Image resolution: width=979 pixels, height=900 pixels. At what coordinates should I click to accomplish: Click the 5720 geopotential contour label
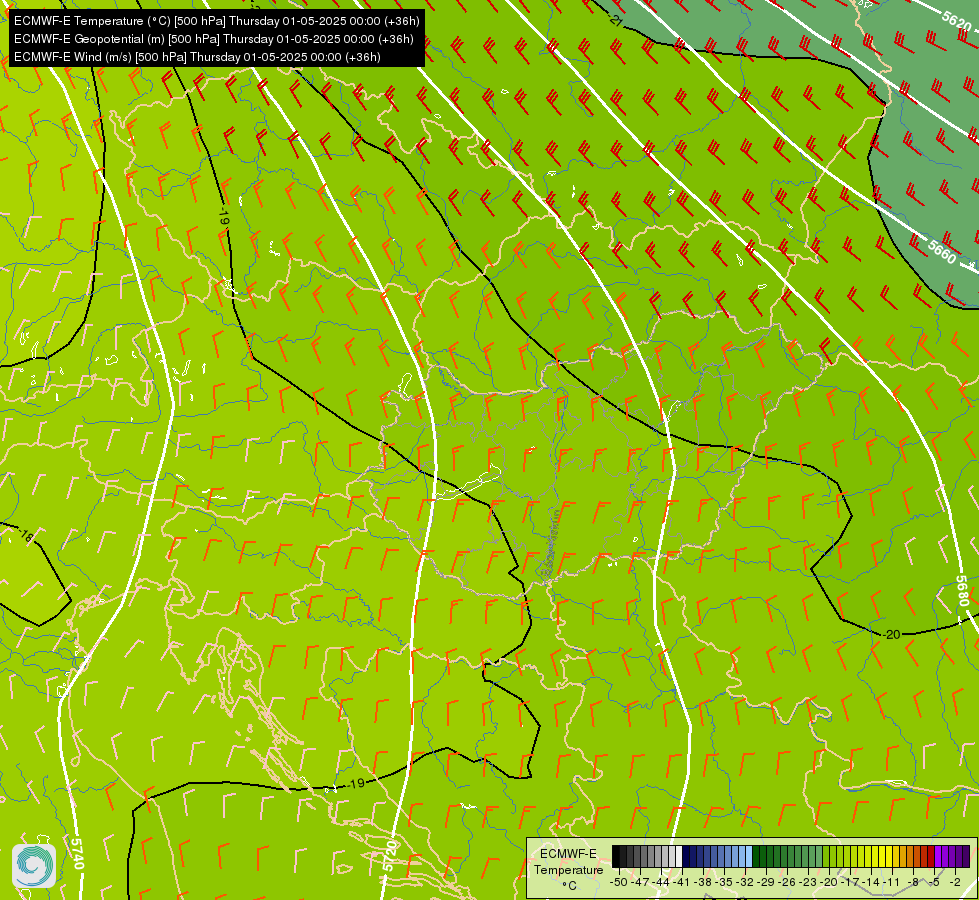[x=390, y=856]
